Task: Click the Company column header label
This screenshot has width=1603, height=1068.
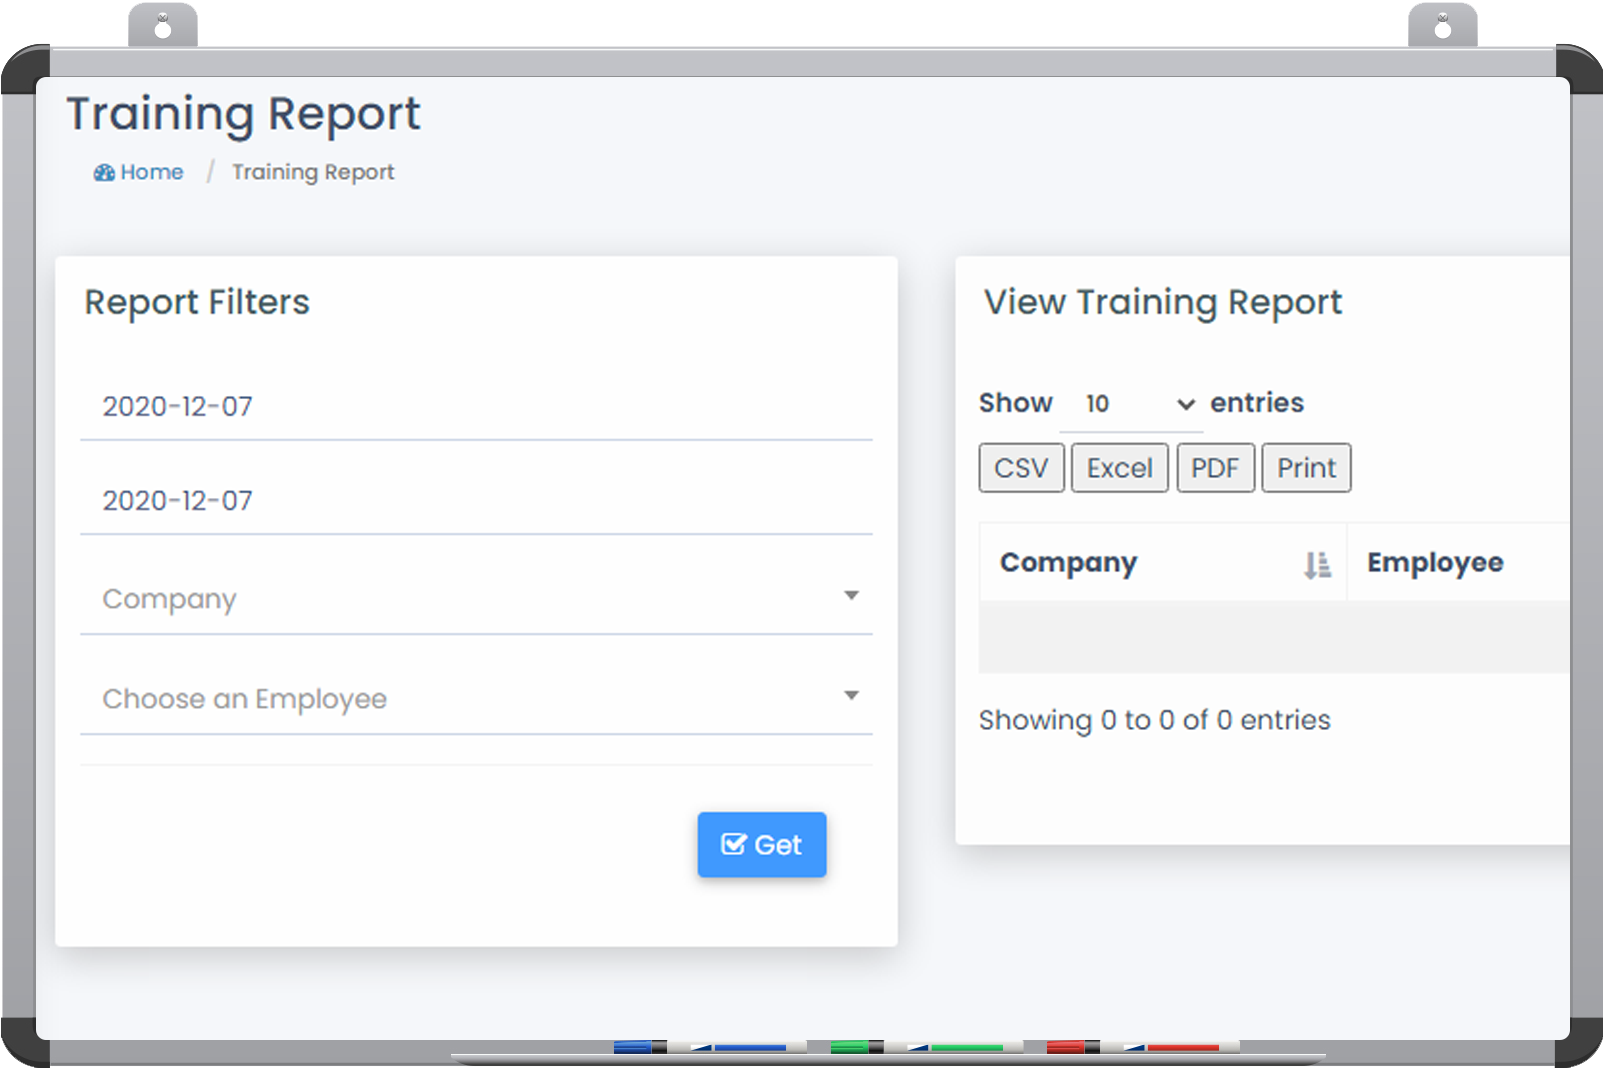Action: click(1068, 563)
